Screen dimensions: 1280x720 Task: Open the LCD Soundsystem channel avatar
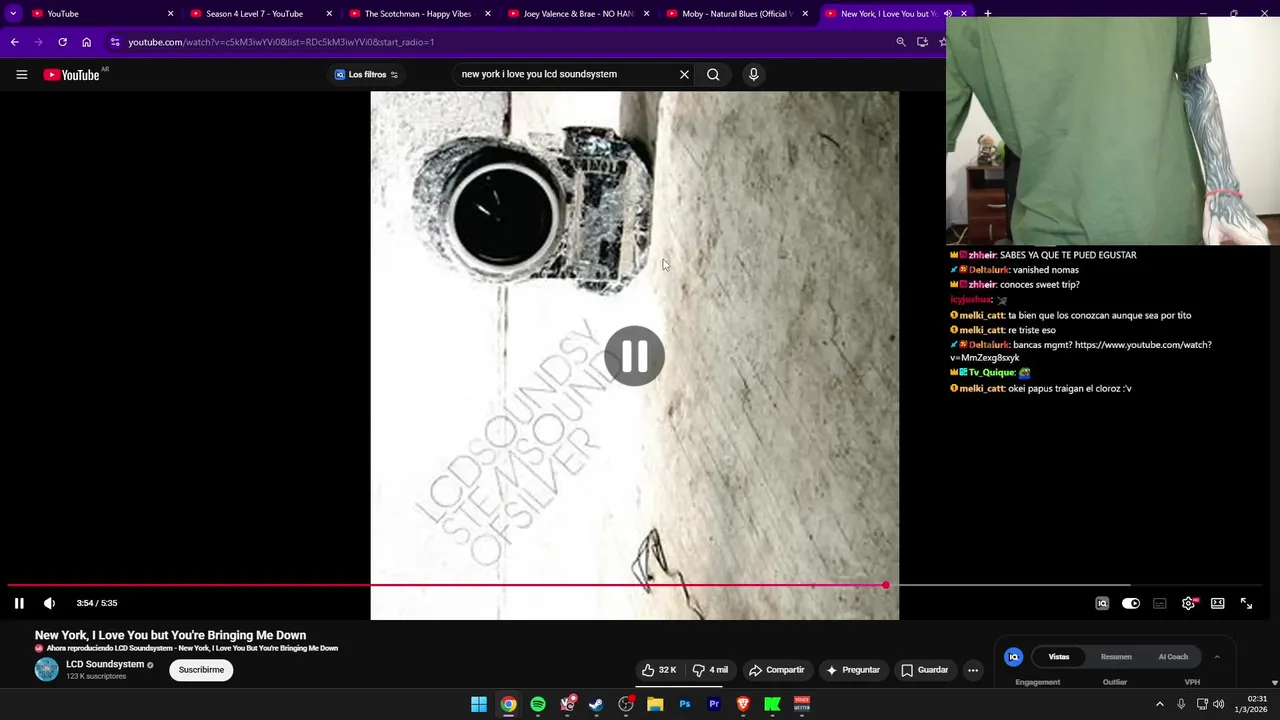pyautogui.click(x=47, y=670)
